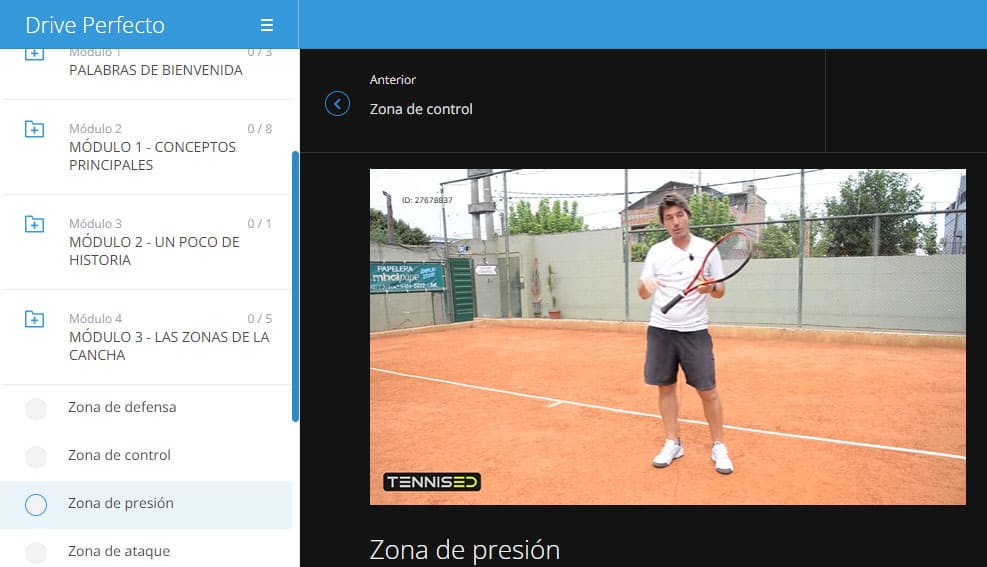
Task: Expand MÓDULO 1 - CONCEPTOS PRINCIPALES
Action: 152,156
